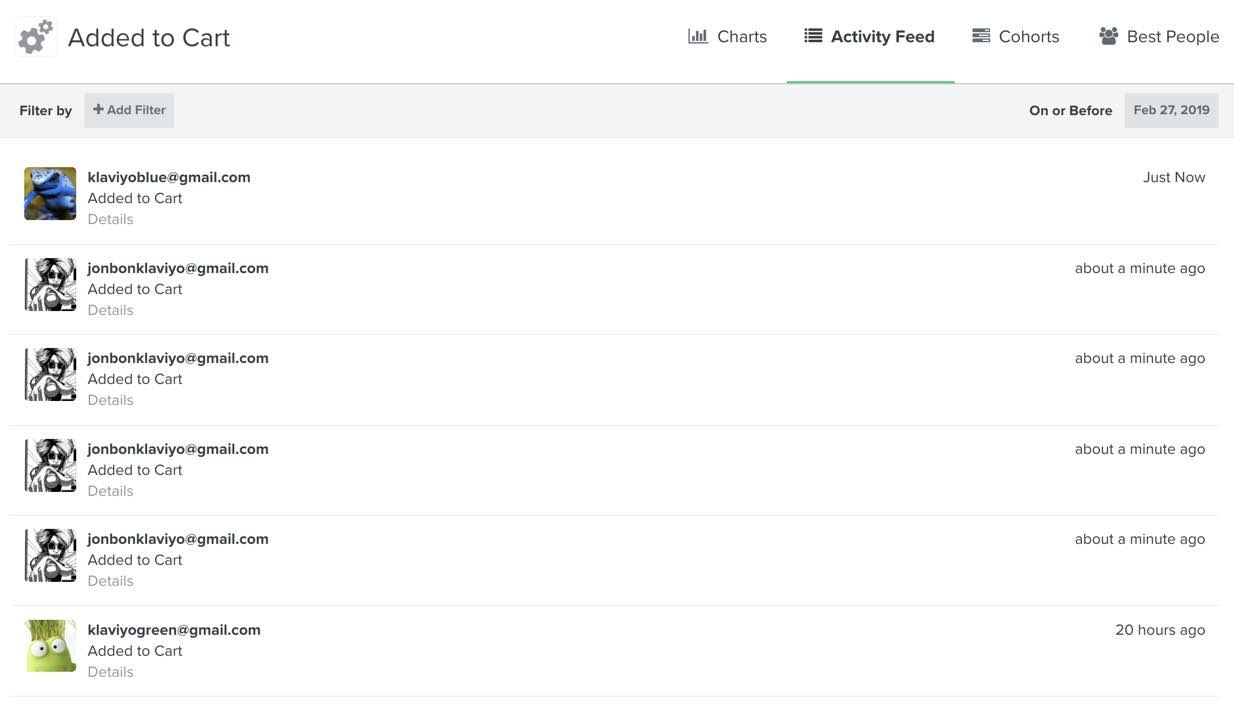Open jonbonklaviyo@gmail.com profile link
1234x716 pixels.
178,267
